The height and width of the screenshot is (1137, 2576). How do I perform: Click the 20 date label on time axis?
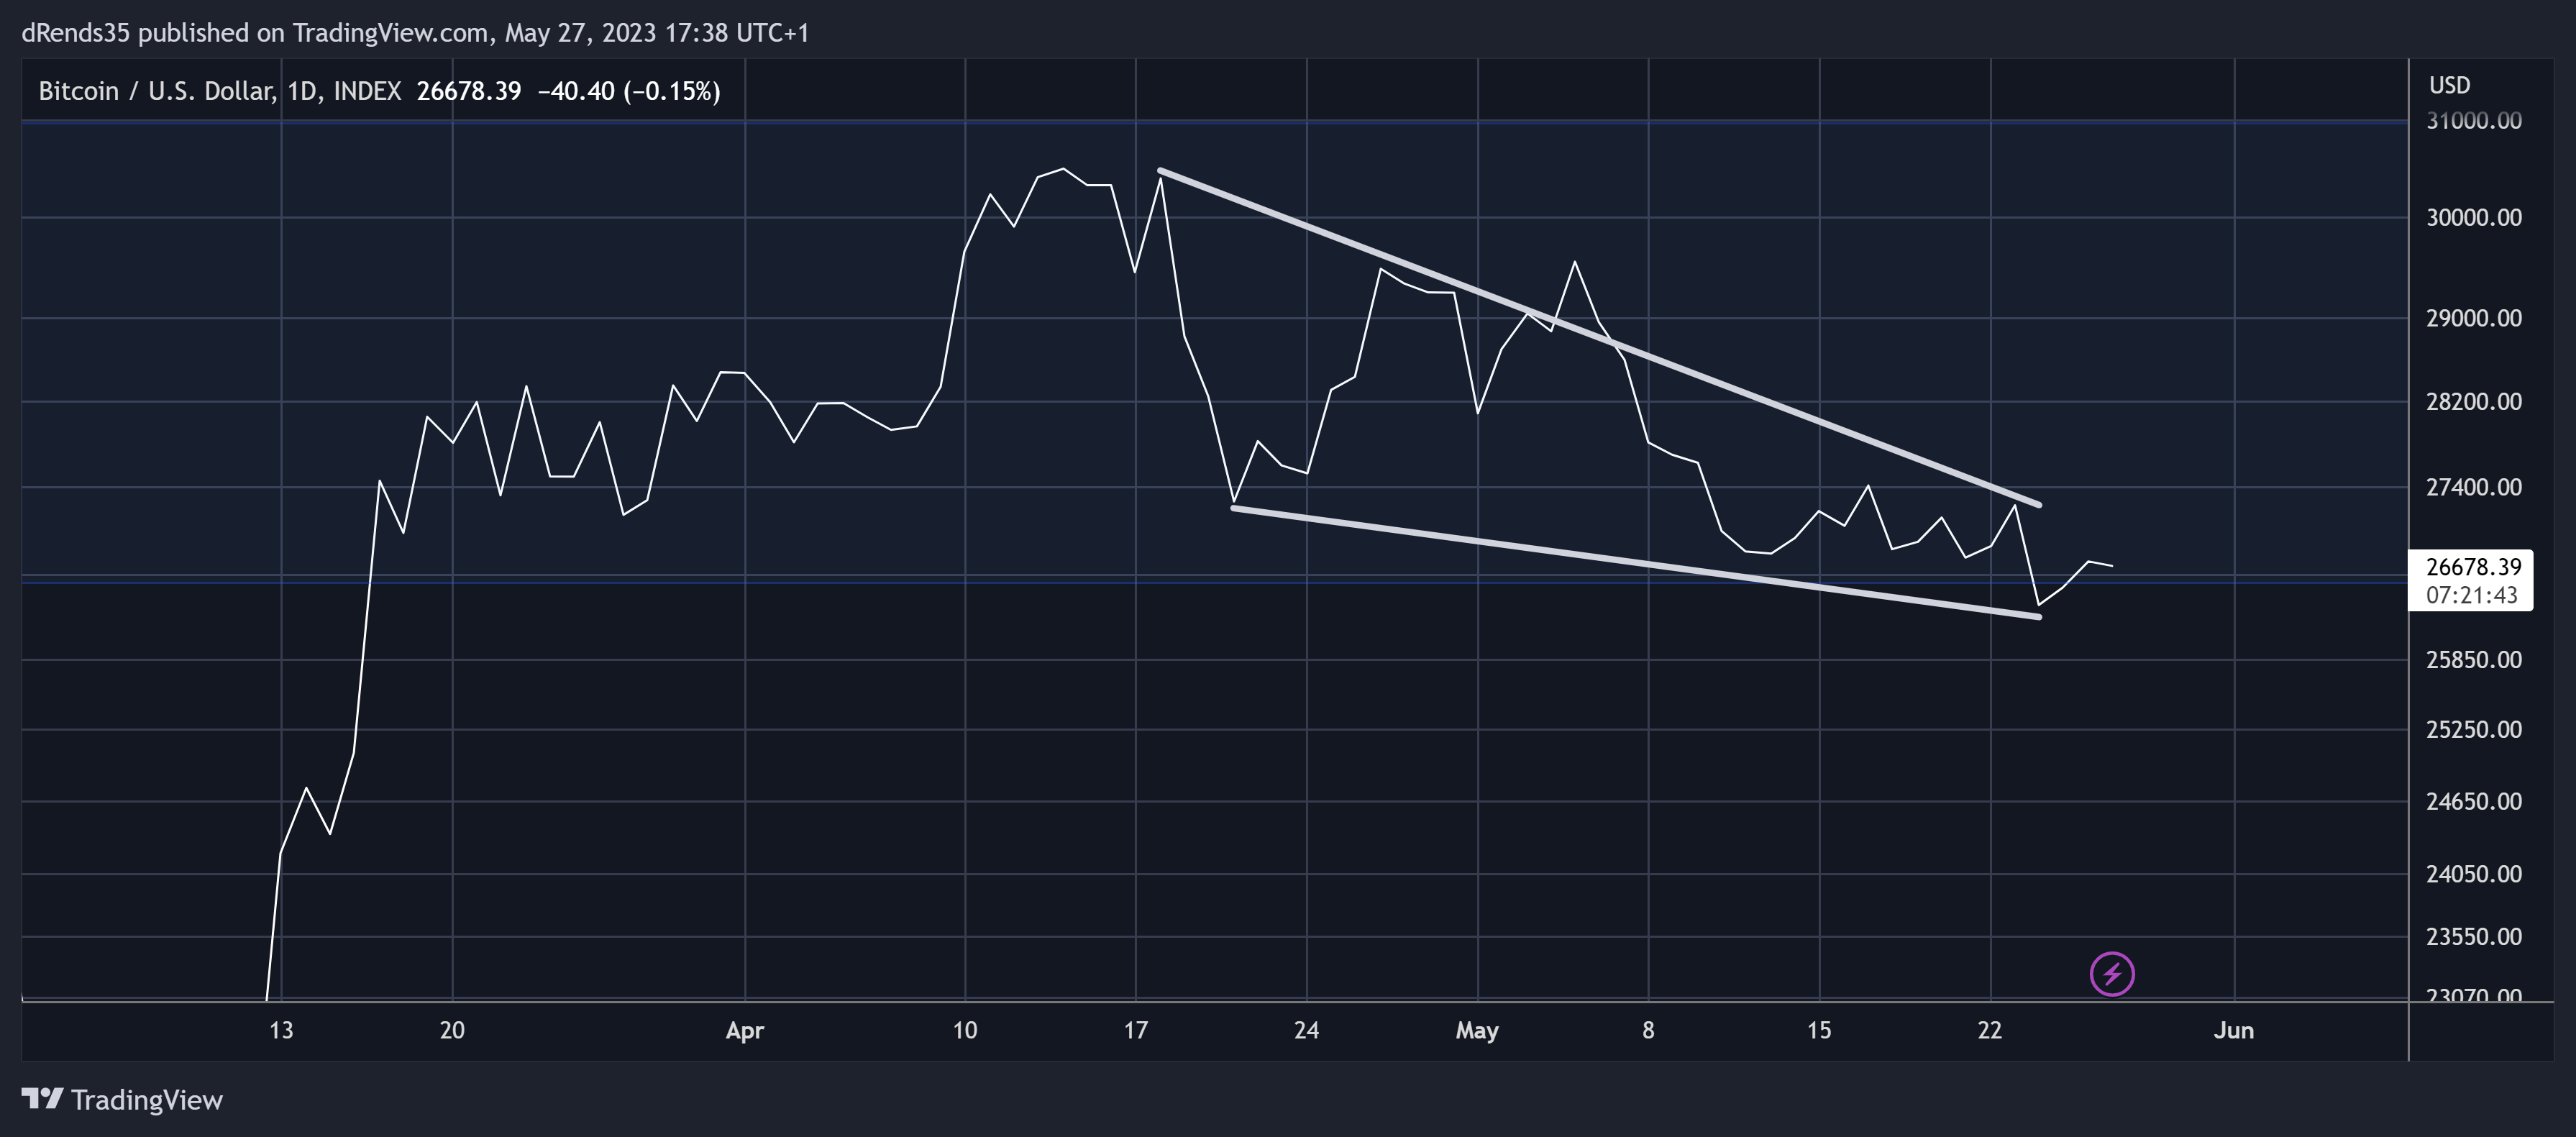click(452, 1030)
